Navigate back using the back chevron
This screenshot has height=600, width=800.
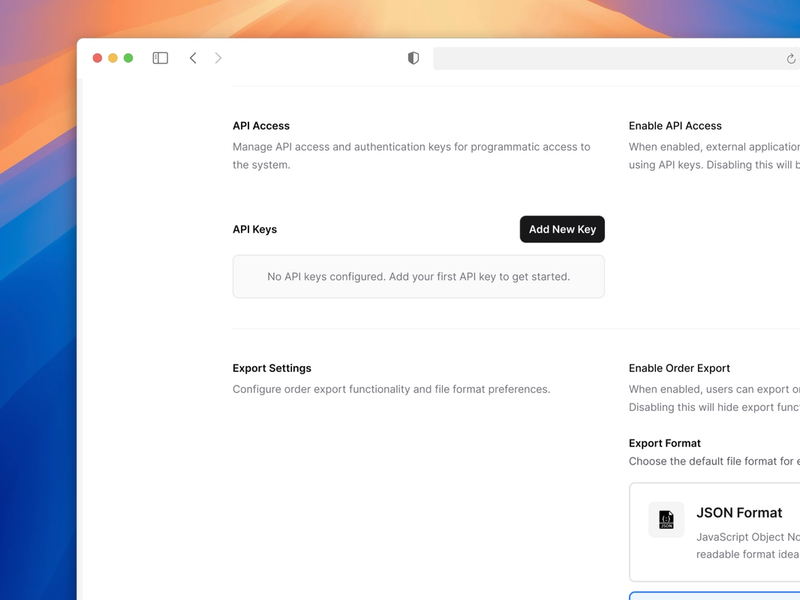click(x=193, y=58)
